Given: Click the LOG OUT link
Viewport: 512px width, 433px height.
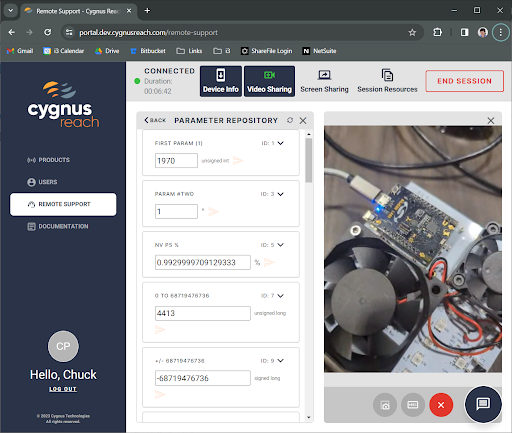Looking at the screenshot, I should point(63,389).
